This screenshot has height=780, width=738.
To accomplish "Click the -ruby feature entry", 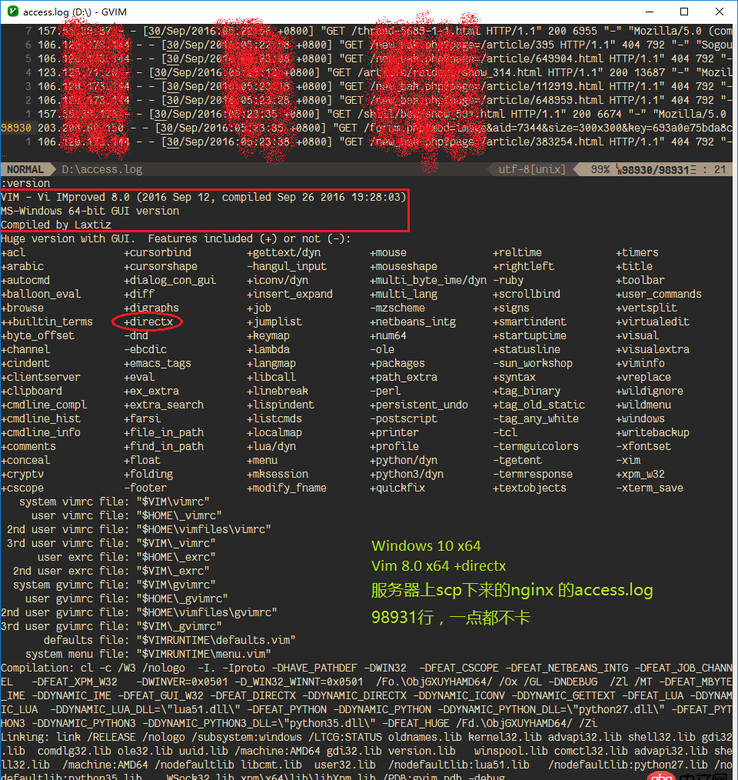I will point(508,281).
